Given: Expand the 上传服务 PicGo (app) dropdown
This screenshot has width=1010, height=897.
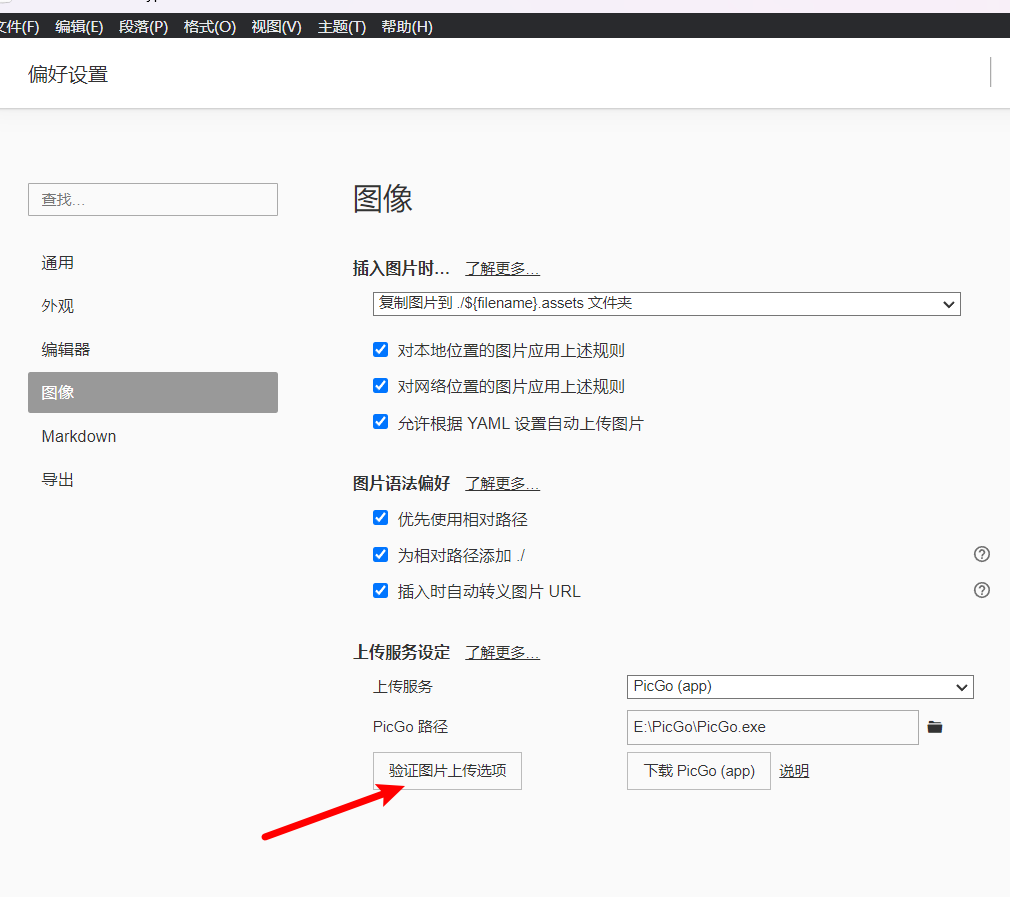Looking at the screenshot, I should pyautogui.click(x=800, y=687).
